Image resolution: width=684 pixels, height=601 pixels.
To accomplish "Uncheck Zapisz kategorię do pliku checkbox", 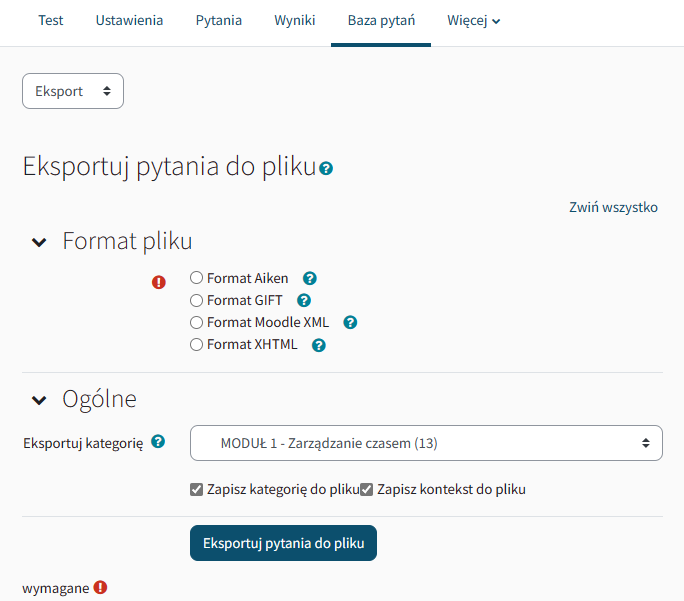I will coord(196,490).
